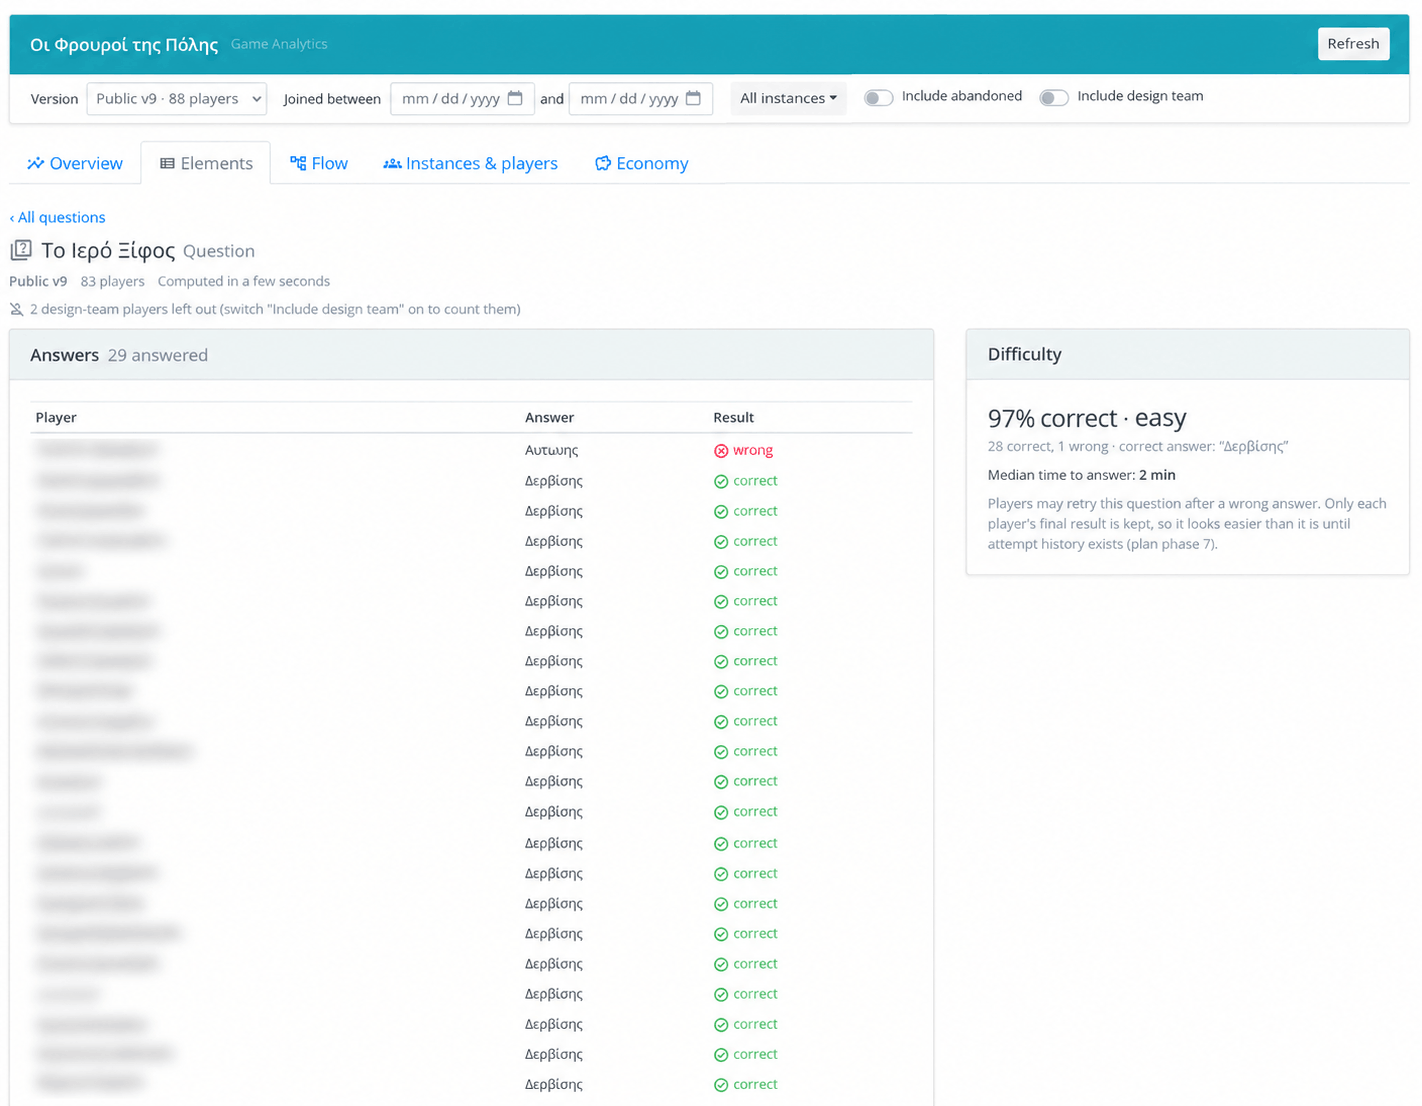Image resolution: width=1422 pixels, height=1106 pixels.
Task: Click the Refresh button
Action: pos(1353,44)
